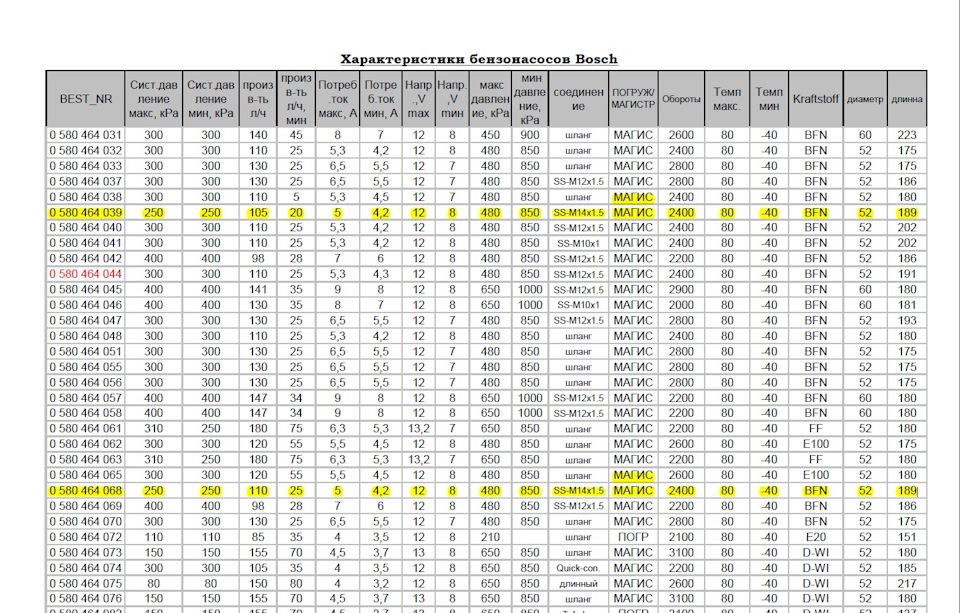Select highlighted part number 0 580 464 039

coord(86,212)
